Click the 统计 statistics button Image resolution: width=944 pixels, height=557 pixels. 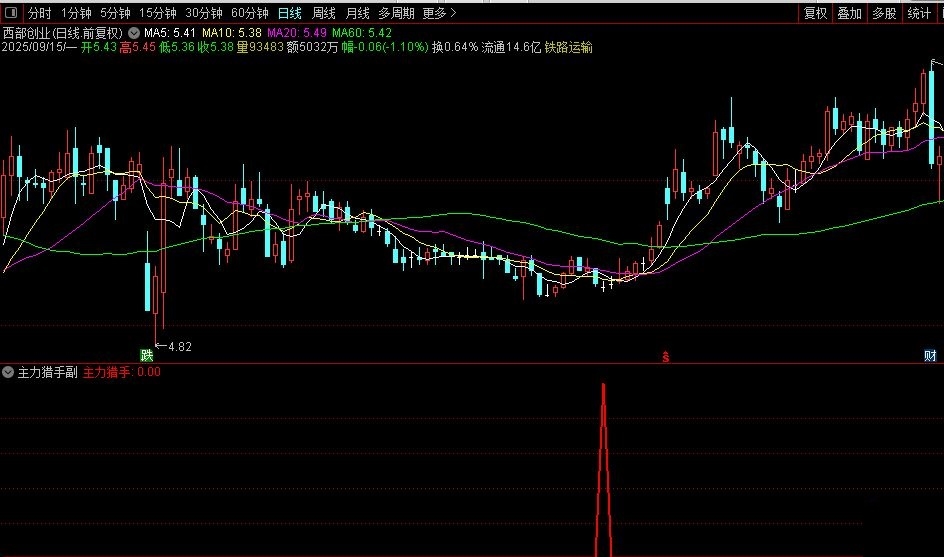pos(919,13)
